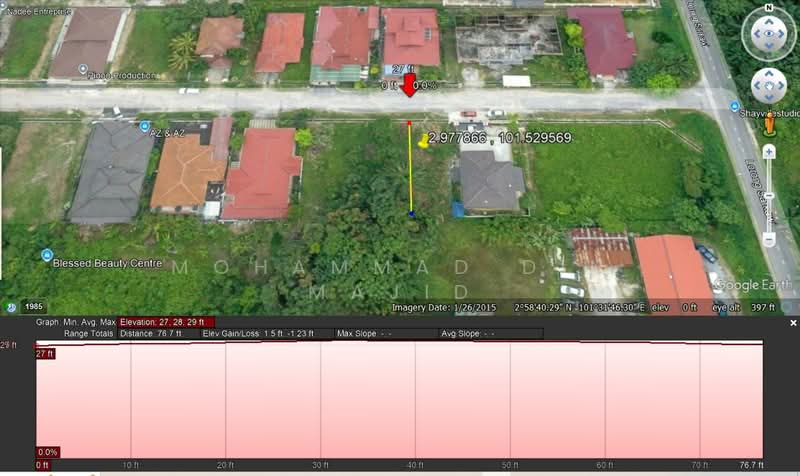
Task: Click the red elevation arrow marker
Action: coord(409,84)
